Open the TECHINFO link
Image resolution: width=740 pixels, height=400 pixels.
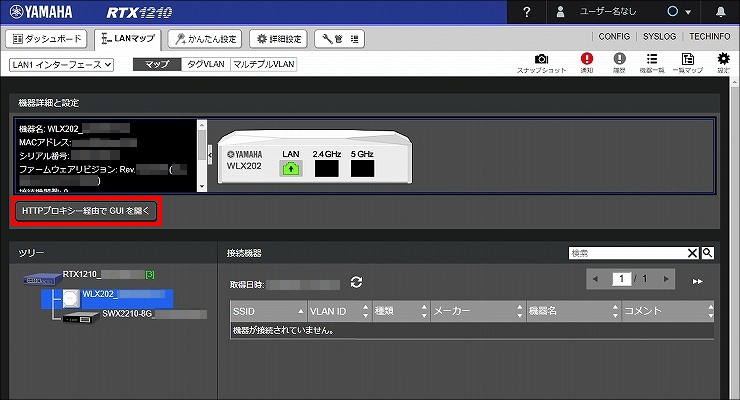[x=709, y=36]
